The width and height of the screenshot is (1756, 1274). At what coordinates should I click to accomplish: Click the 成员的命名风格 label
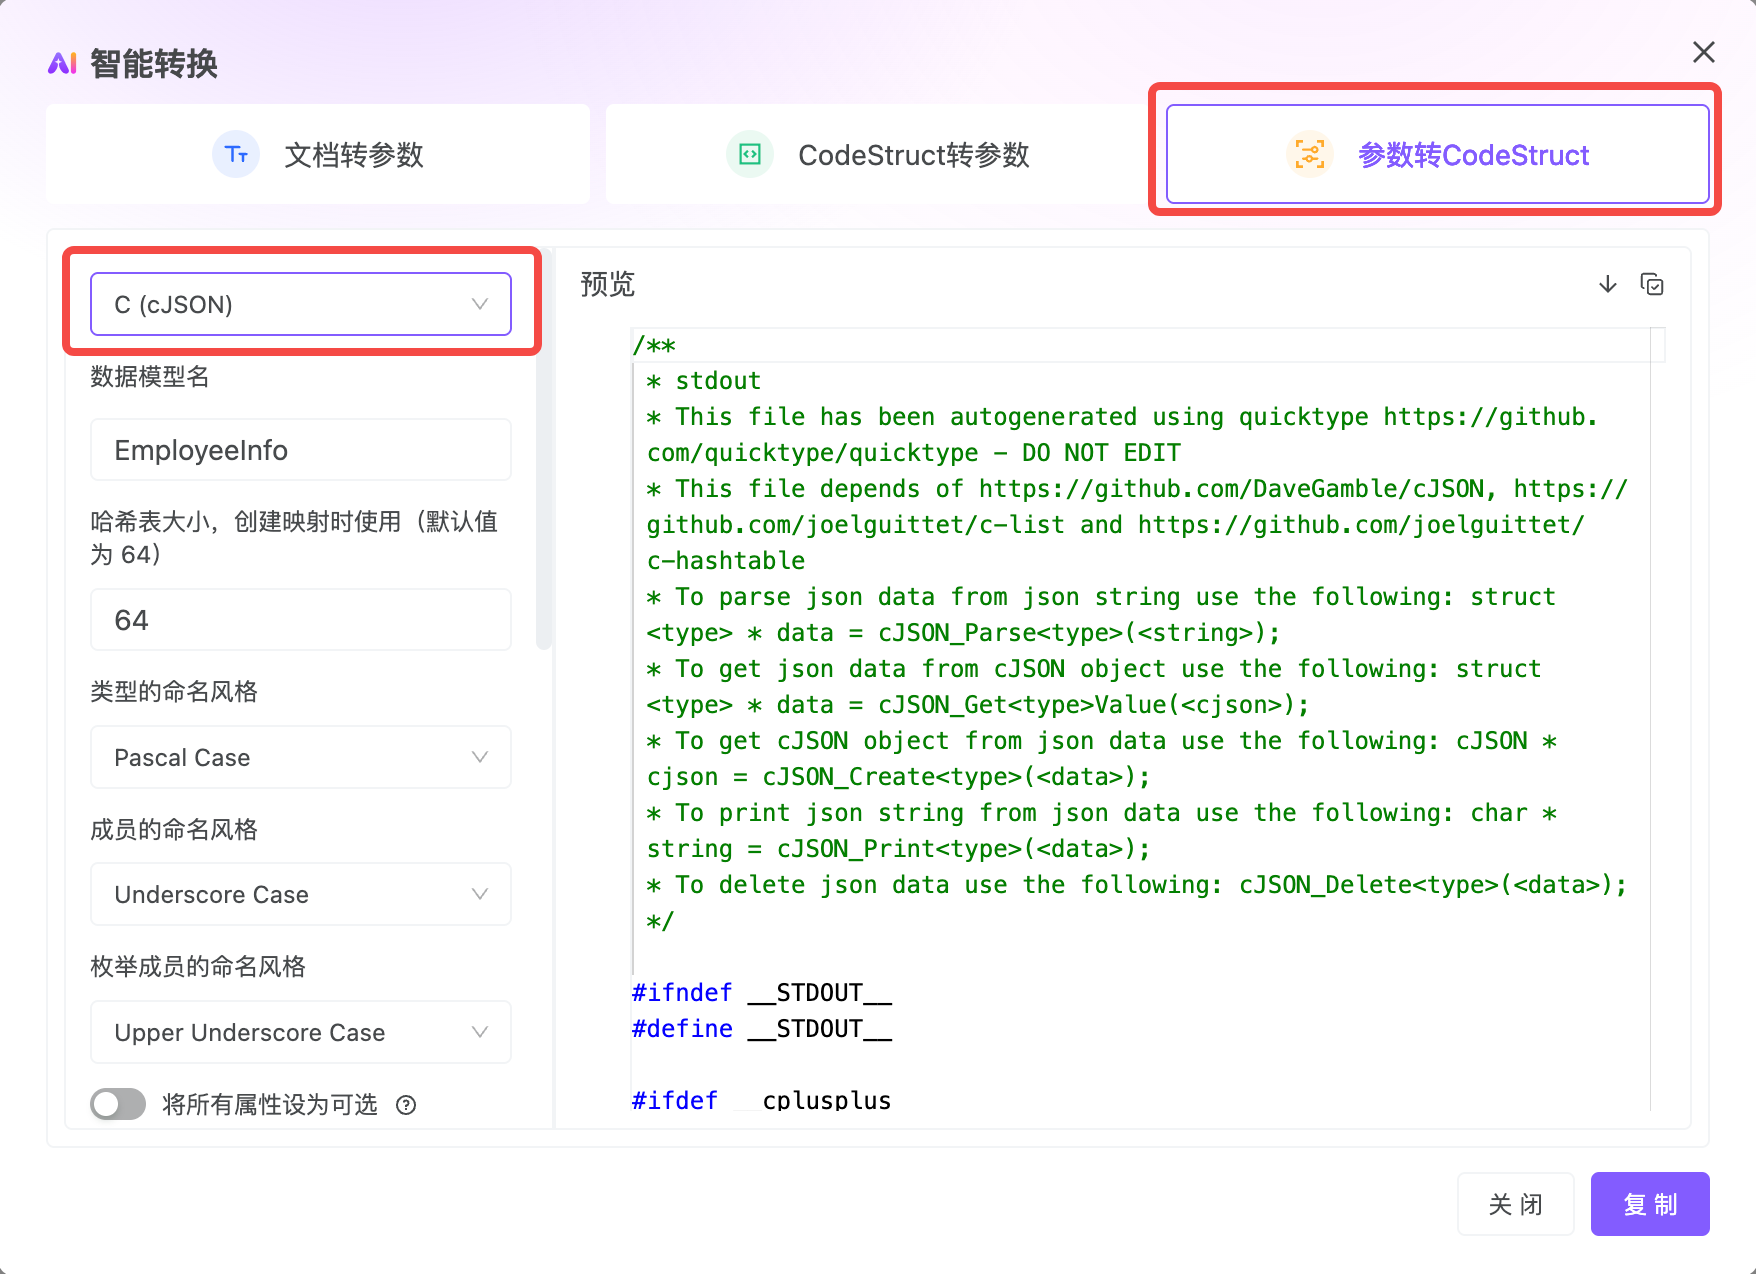click(174, 830)
